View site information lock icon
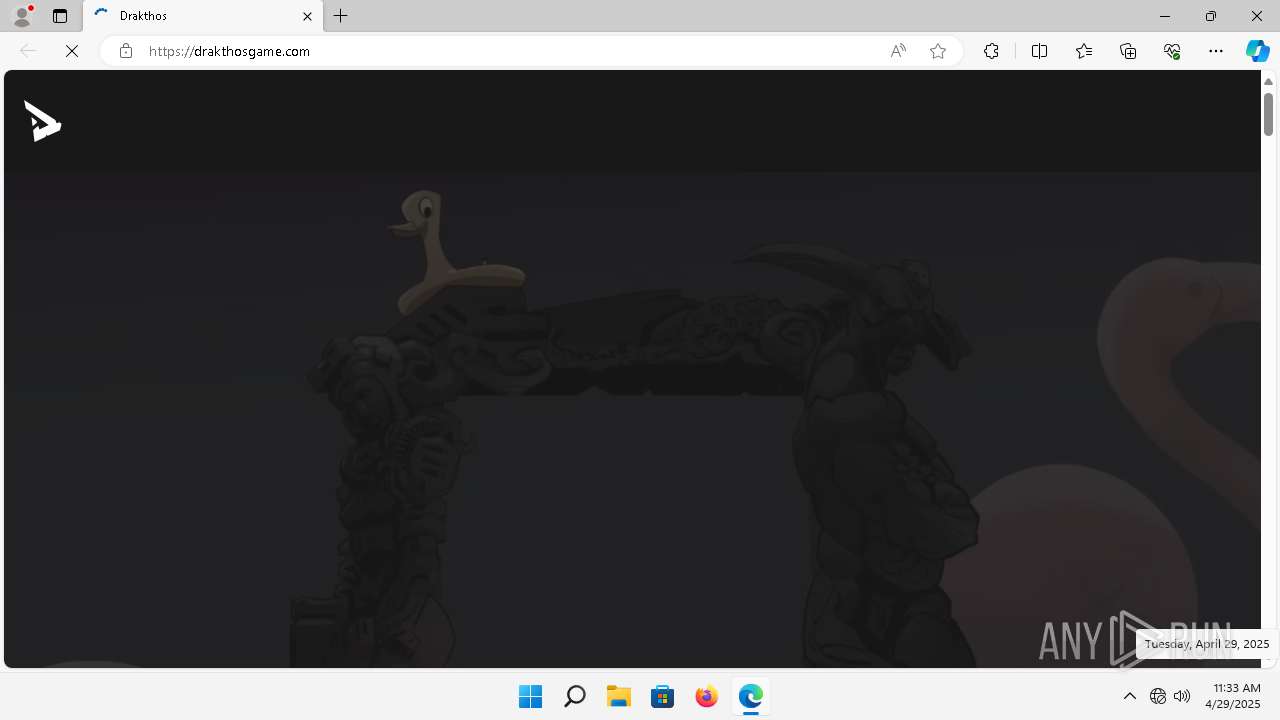Viewport: 1280px width, 720px height. (x=126, y=51)
